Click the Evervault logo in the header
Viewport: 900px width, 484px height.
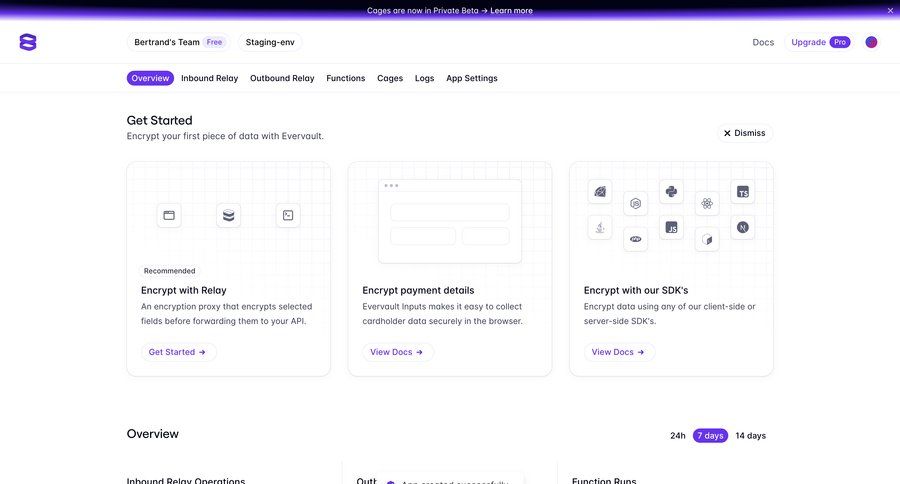[x=28, y=42]
